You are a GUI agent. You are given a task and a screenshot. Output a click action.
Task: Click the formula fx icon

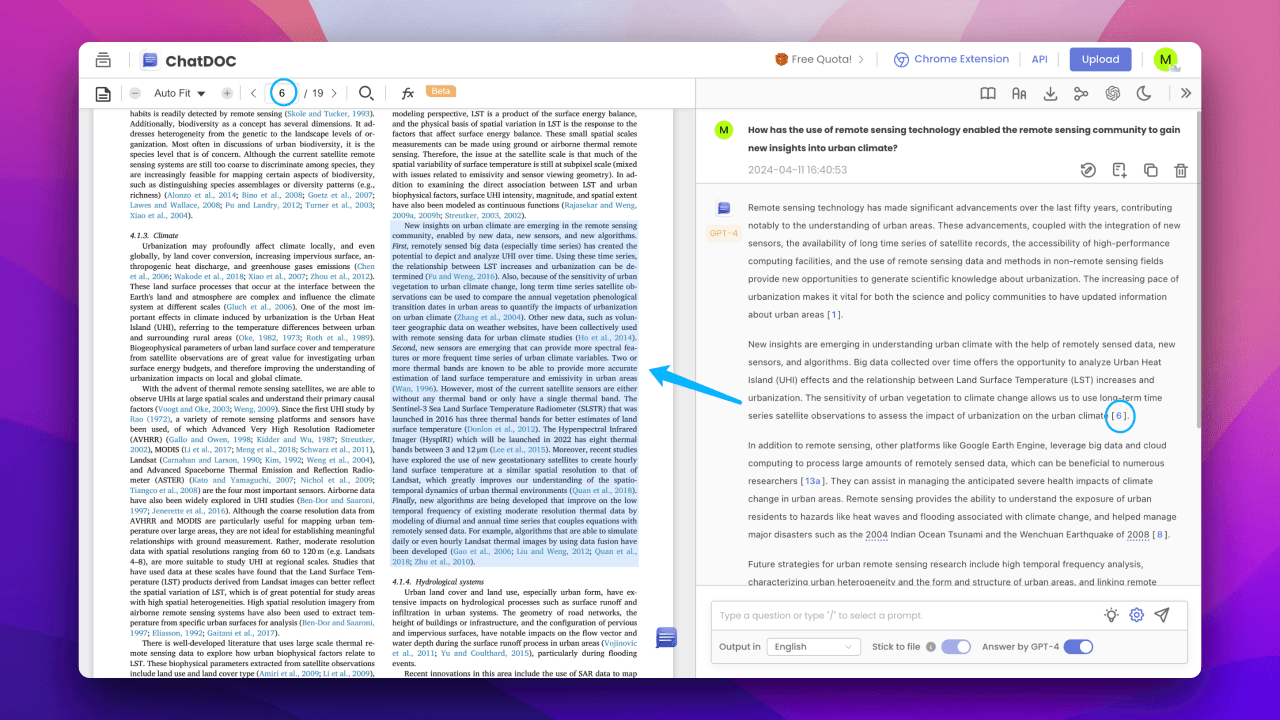407,93
